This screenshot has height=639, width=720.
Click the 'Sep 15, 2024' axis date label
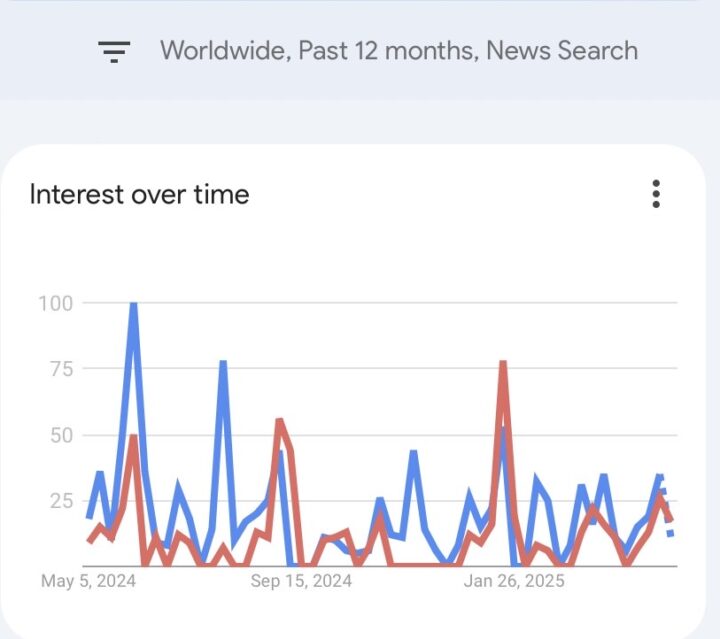tap(301, 581)
